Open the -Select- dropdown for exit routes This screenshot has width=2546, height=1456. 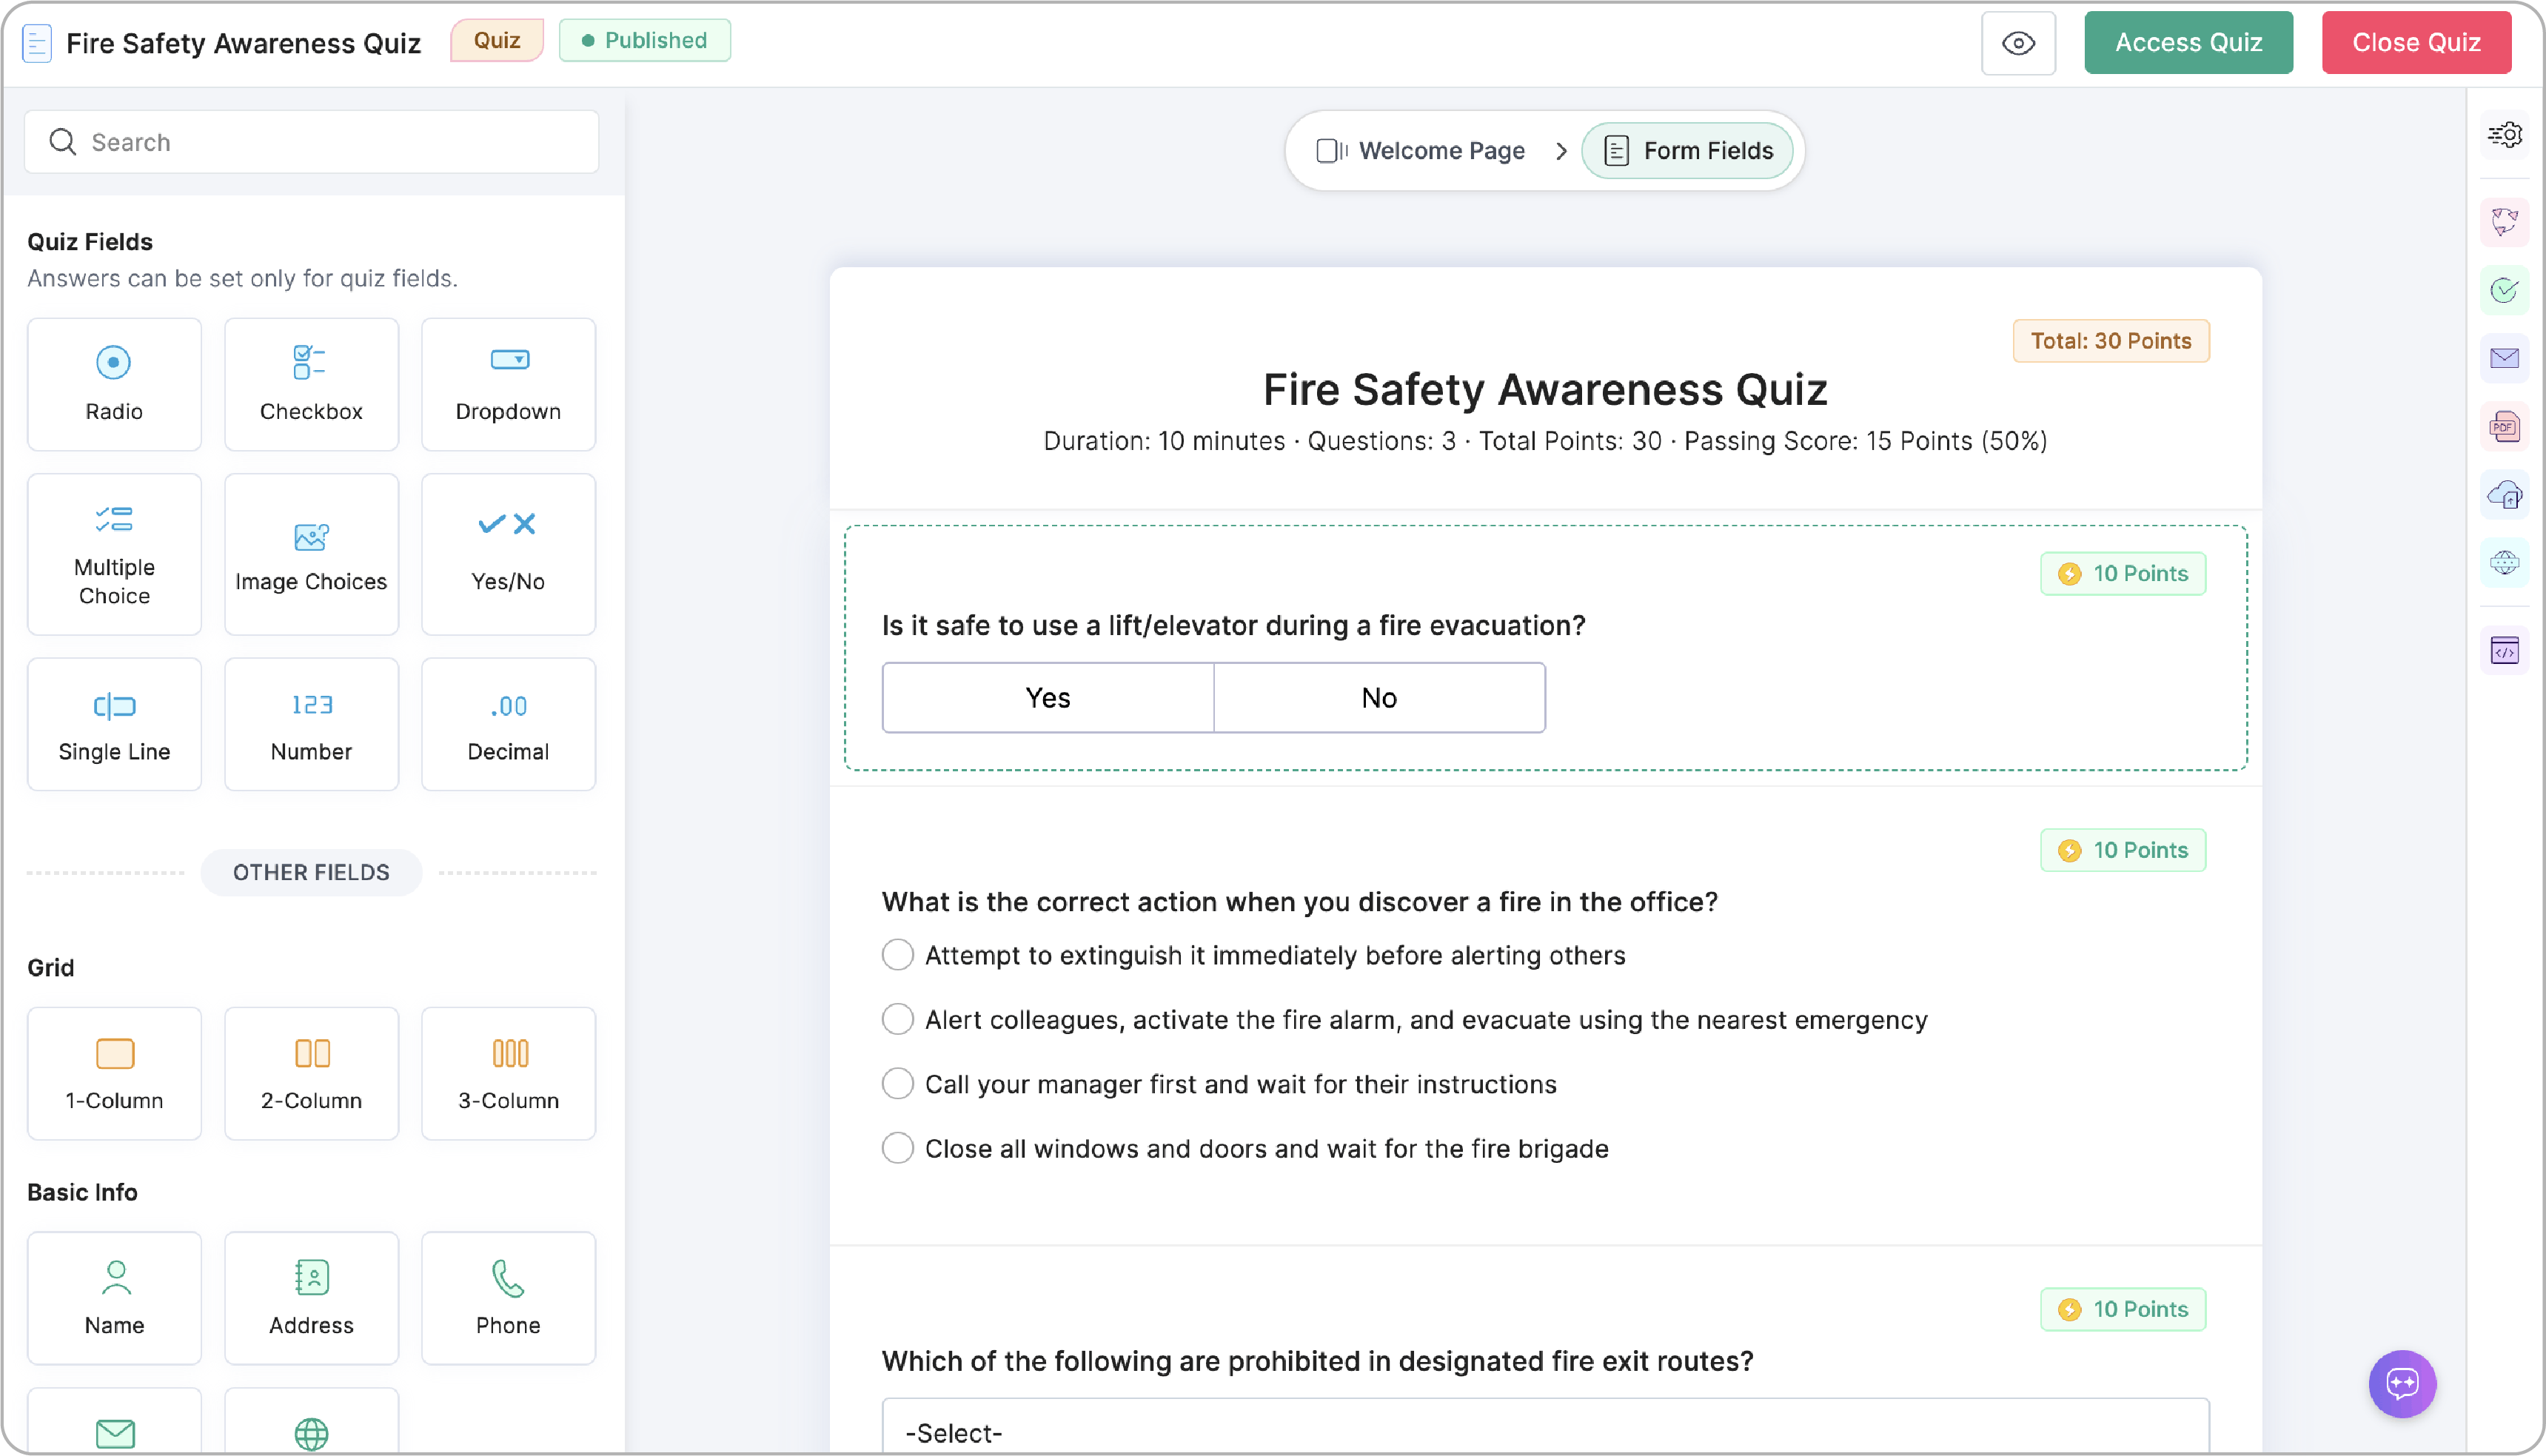[1545, 1427]
